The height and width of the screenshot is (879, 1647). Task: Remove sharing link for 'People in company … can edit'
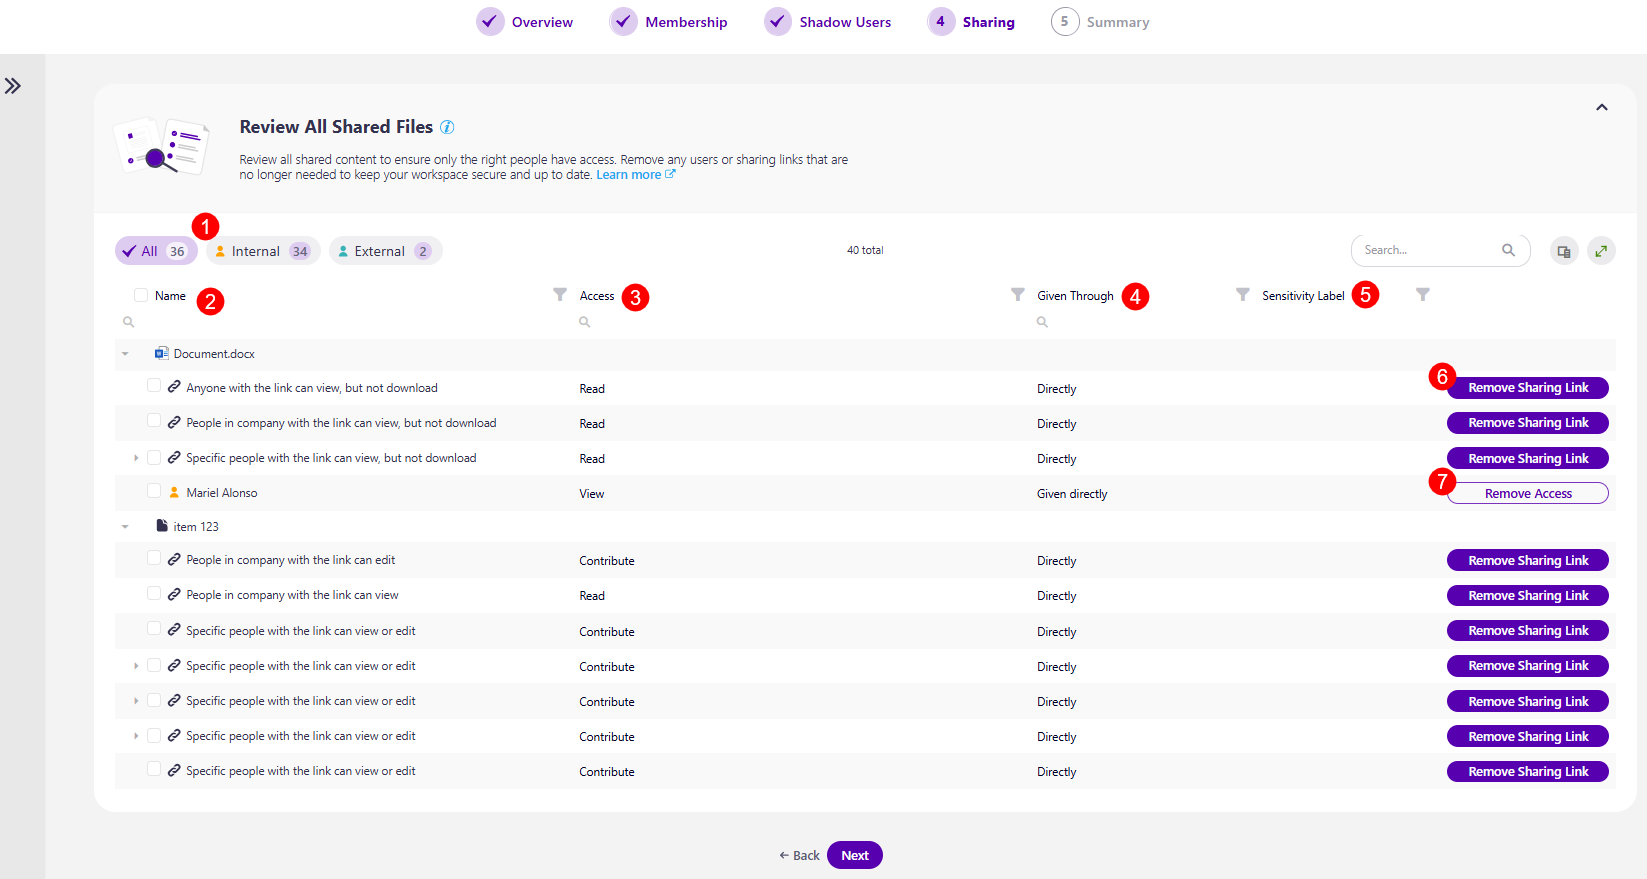[1527, 560]
